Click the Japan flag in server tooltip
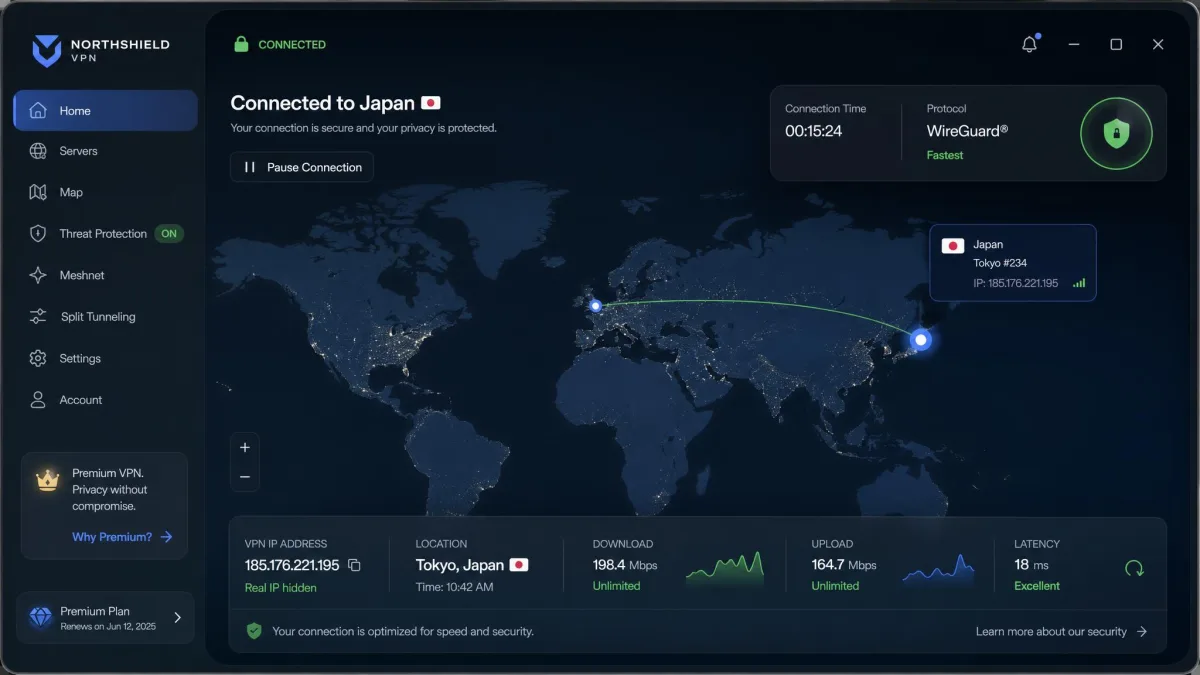 point(953,245)
